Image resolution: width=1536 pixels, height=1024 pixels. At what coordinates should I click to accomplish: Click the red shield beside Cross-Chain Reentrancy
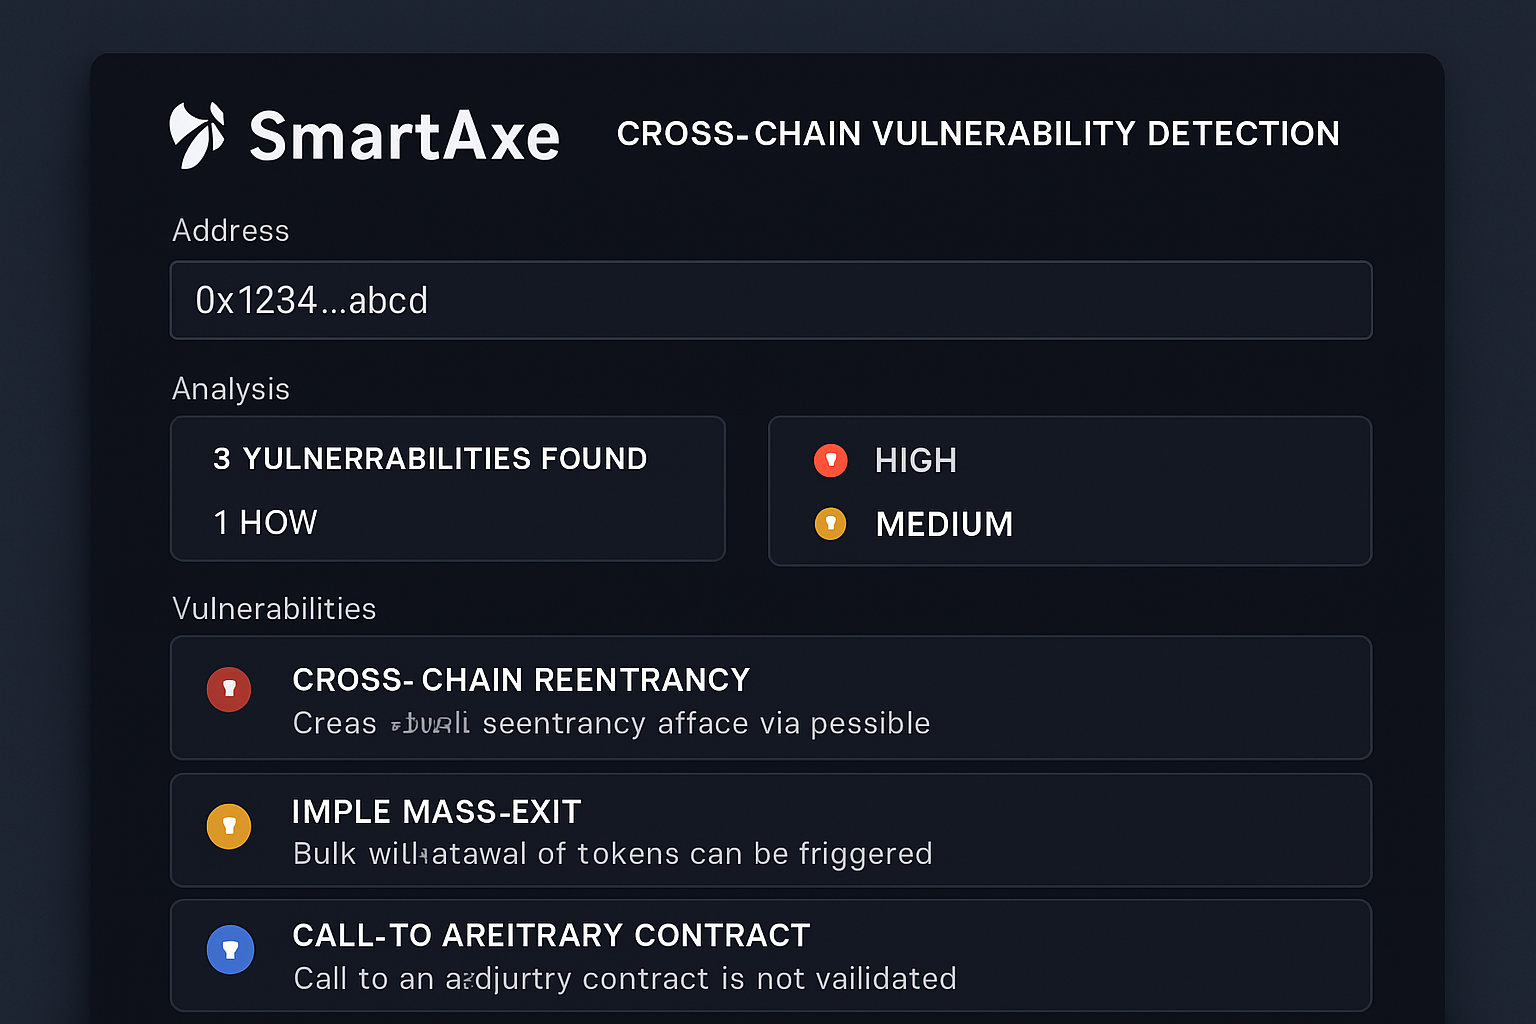coord(229,689)
